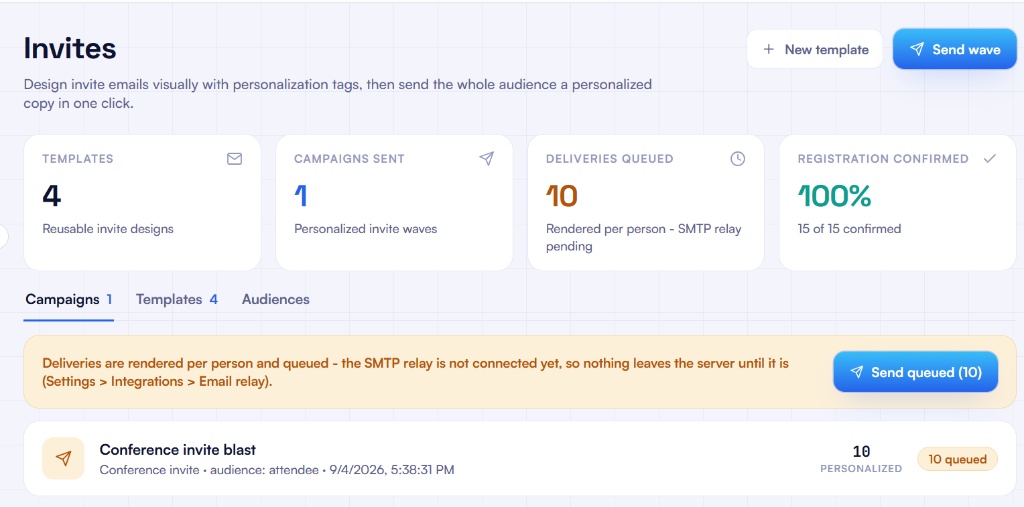Click the Invites page heading
The image size is (1024, 507).
click(70, 48)
